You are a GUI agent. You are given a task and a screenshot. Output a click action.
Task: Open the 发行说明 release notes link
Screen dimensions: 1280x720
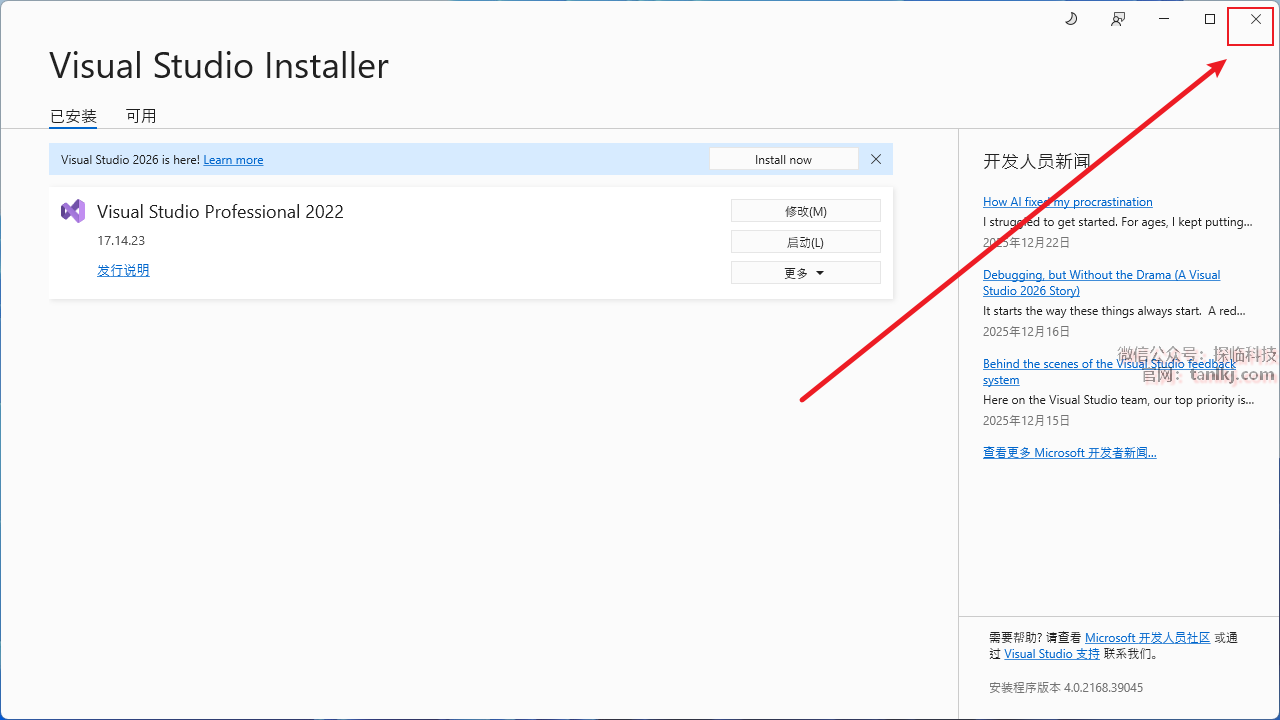[x=123, y=270]
